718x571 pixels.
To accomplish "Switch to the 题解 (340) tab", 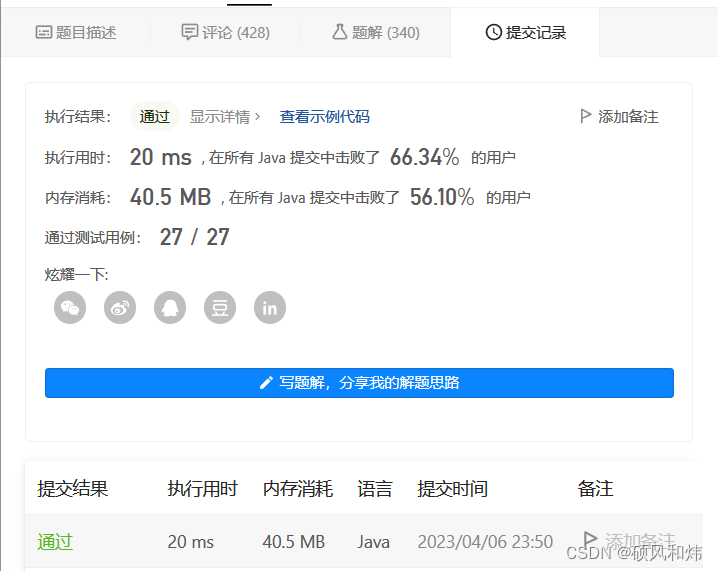I will (x=375, y=33).
